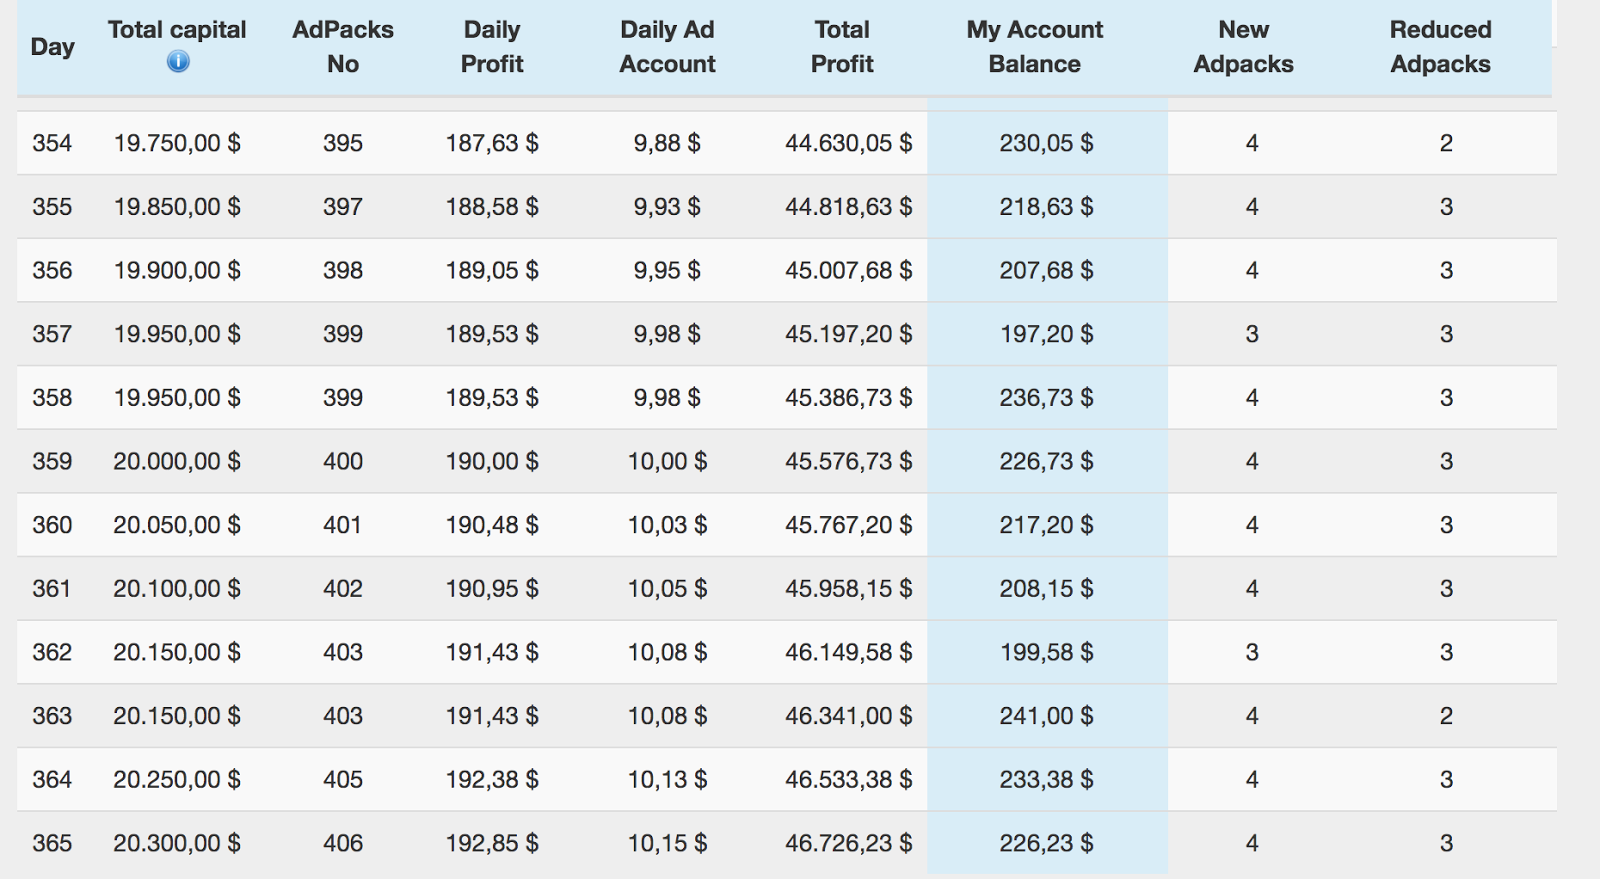Select account balance 226,23 $ cell
The height and width of the screenshot is (879, 1600).
pyautogui.click(x=1046, y=843)
